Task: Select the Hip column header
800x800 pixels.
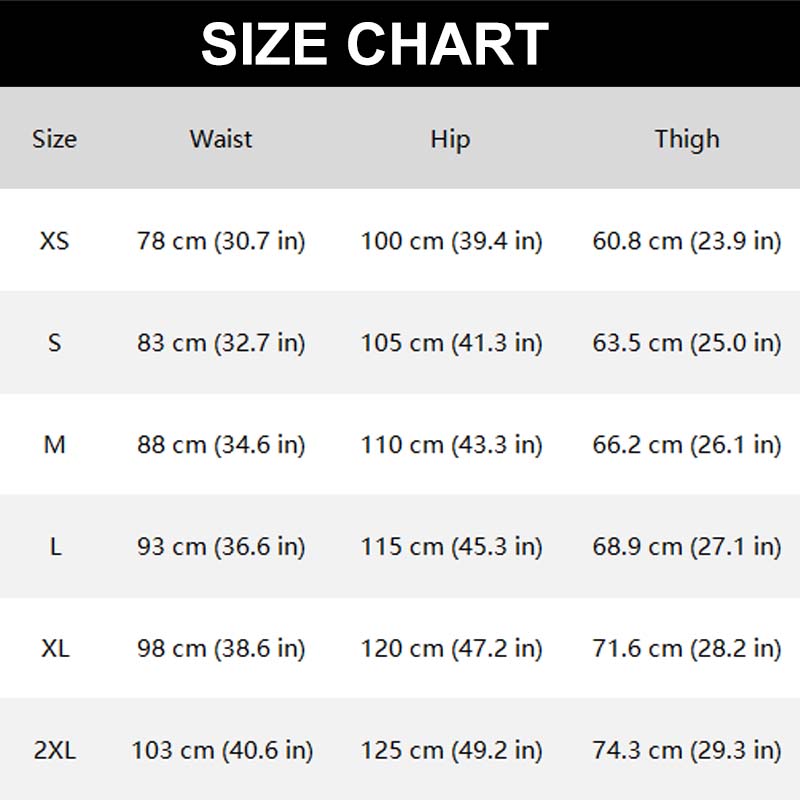Action: click(x=450, y=139)
